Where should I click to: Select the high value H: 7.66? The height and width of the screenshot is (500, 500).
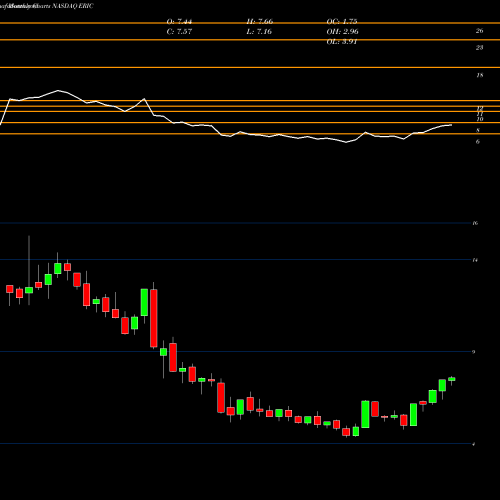point(259,22)
